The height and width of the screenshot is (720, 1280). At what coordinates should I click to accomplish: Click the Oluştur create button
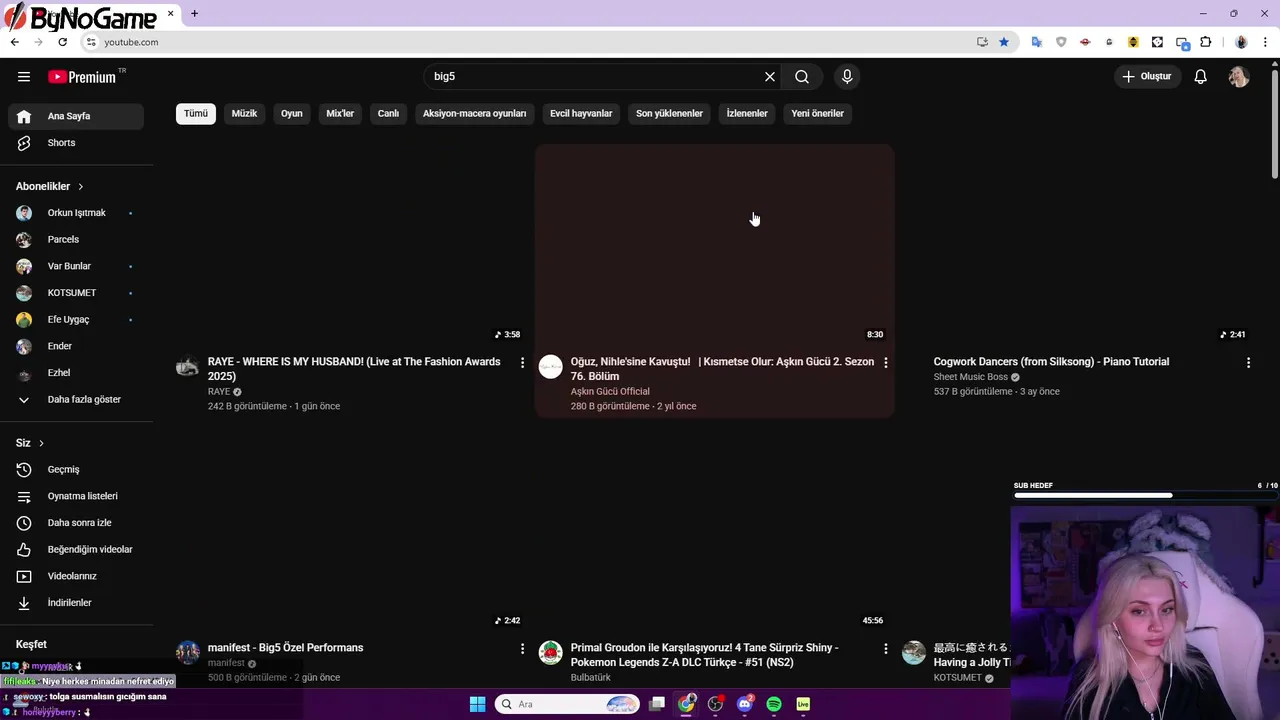[x=1147, y=77]
